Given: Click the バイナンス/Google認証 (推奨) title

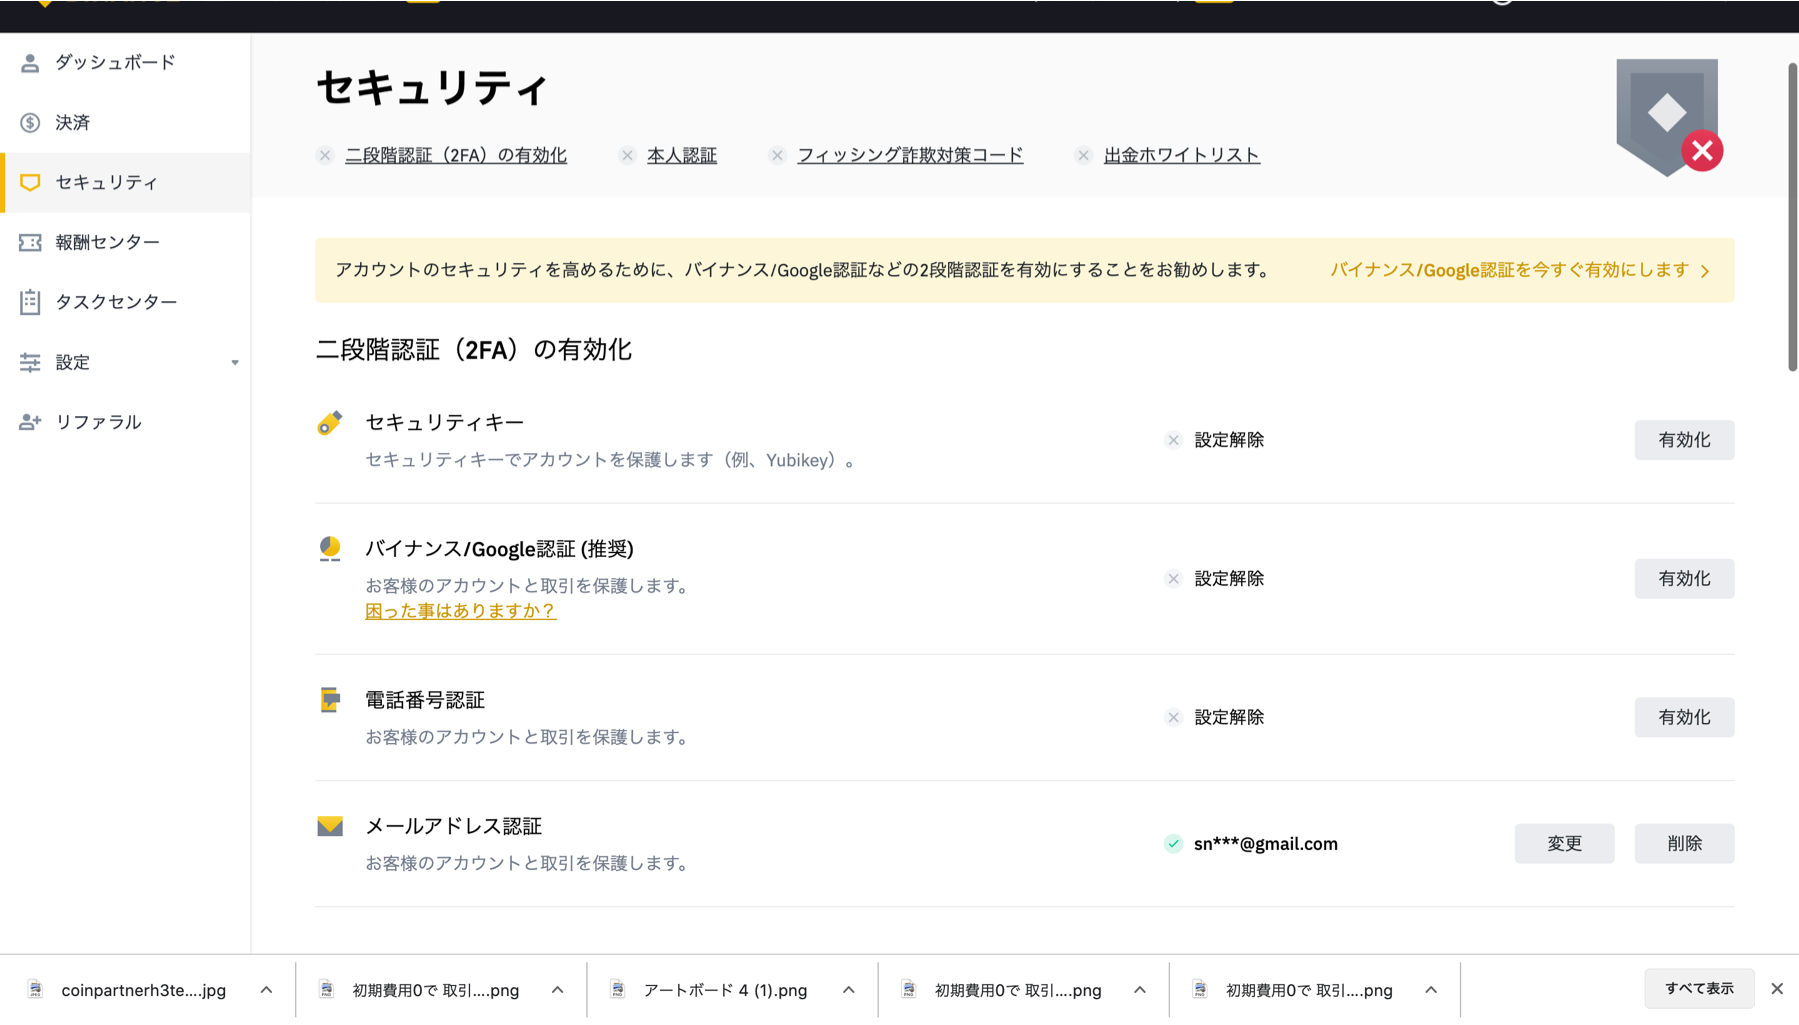Looking at the screenshot, I should point(499,549).
